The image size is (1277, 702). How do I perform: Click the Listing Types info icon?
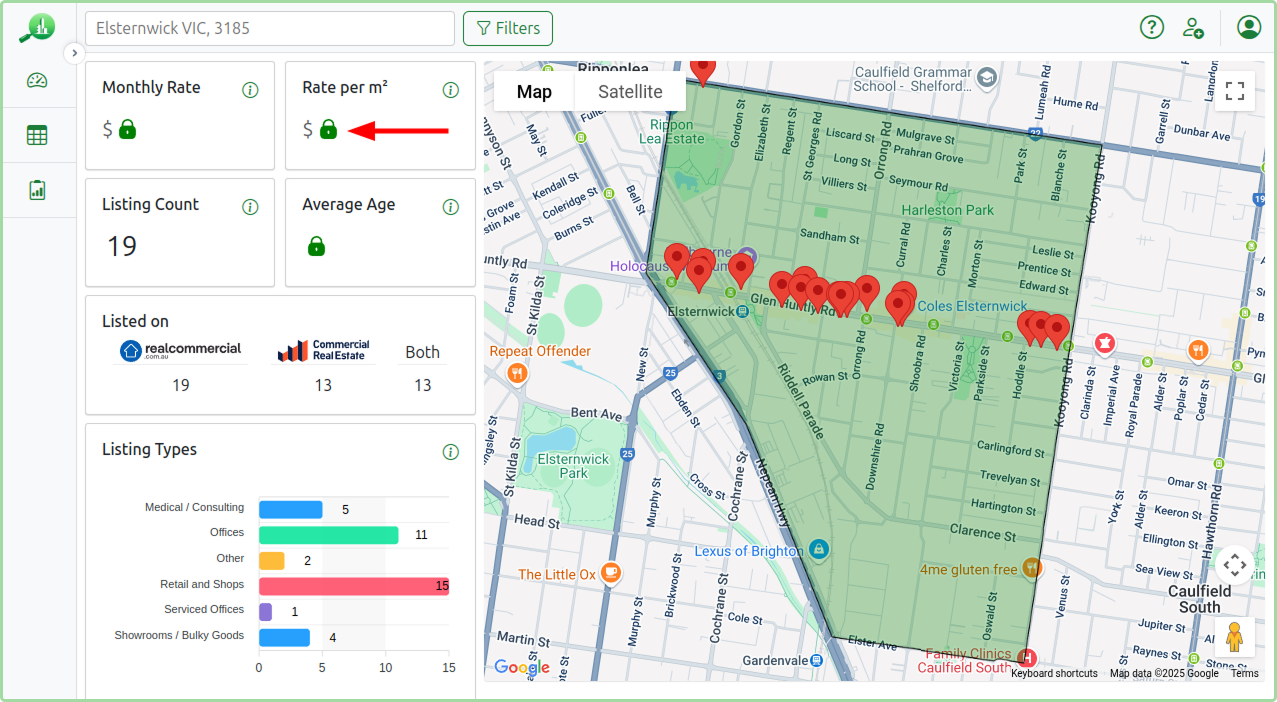pyautogui.click(x=450, y=451)
